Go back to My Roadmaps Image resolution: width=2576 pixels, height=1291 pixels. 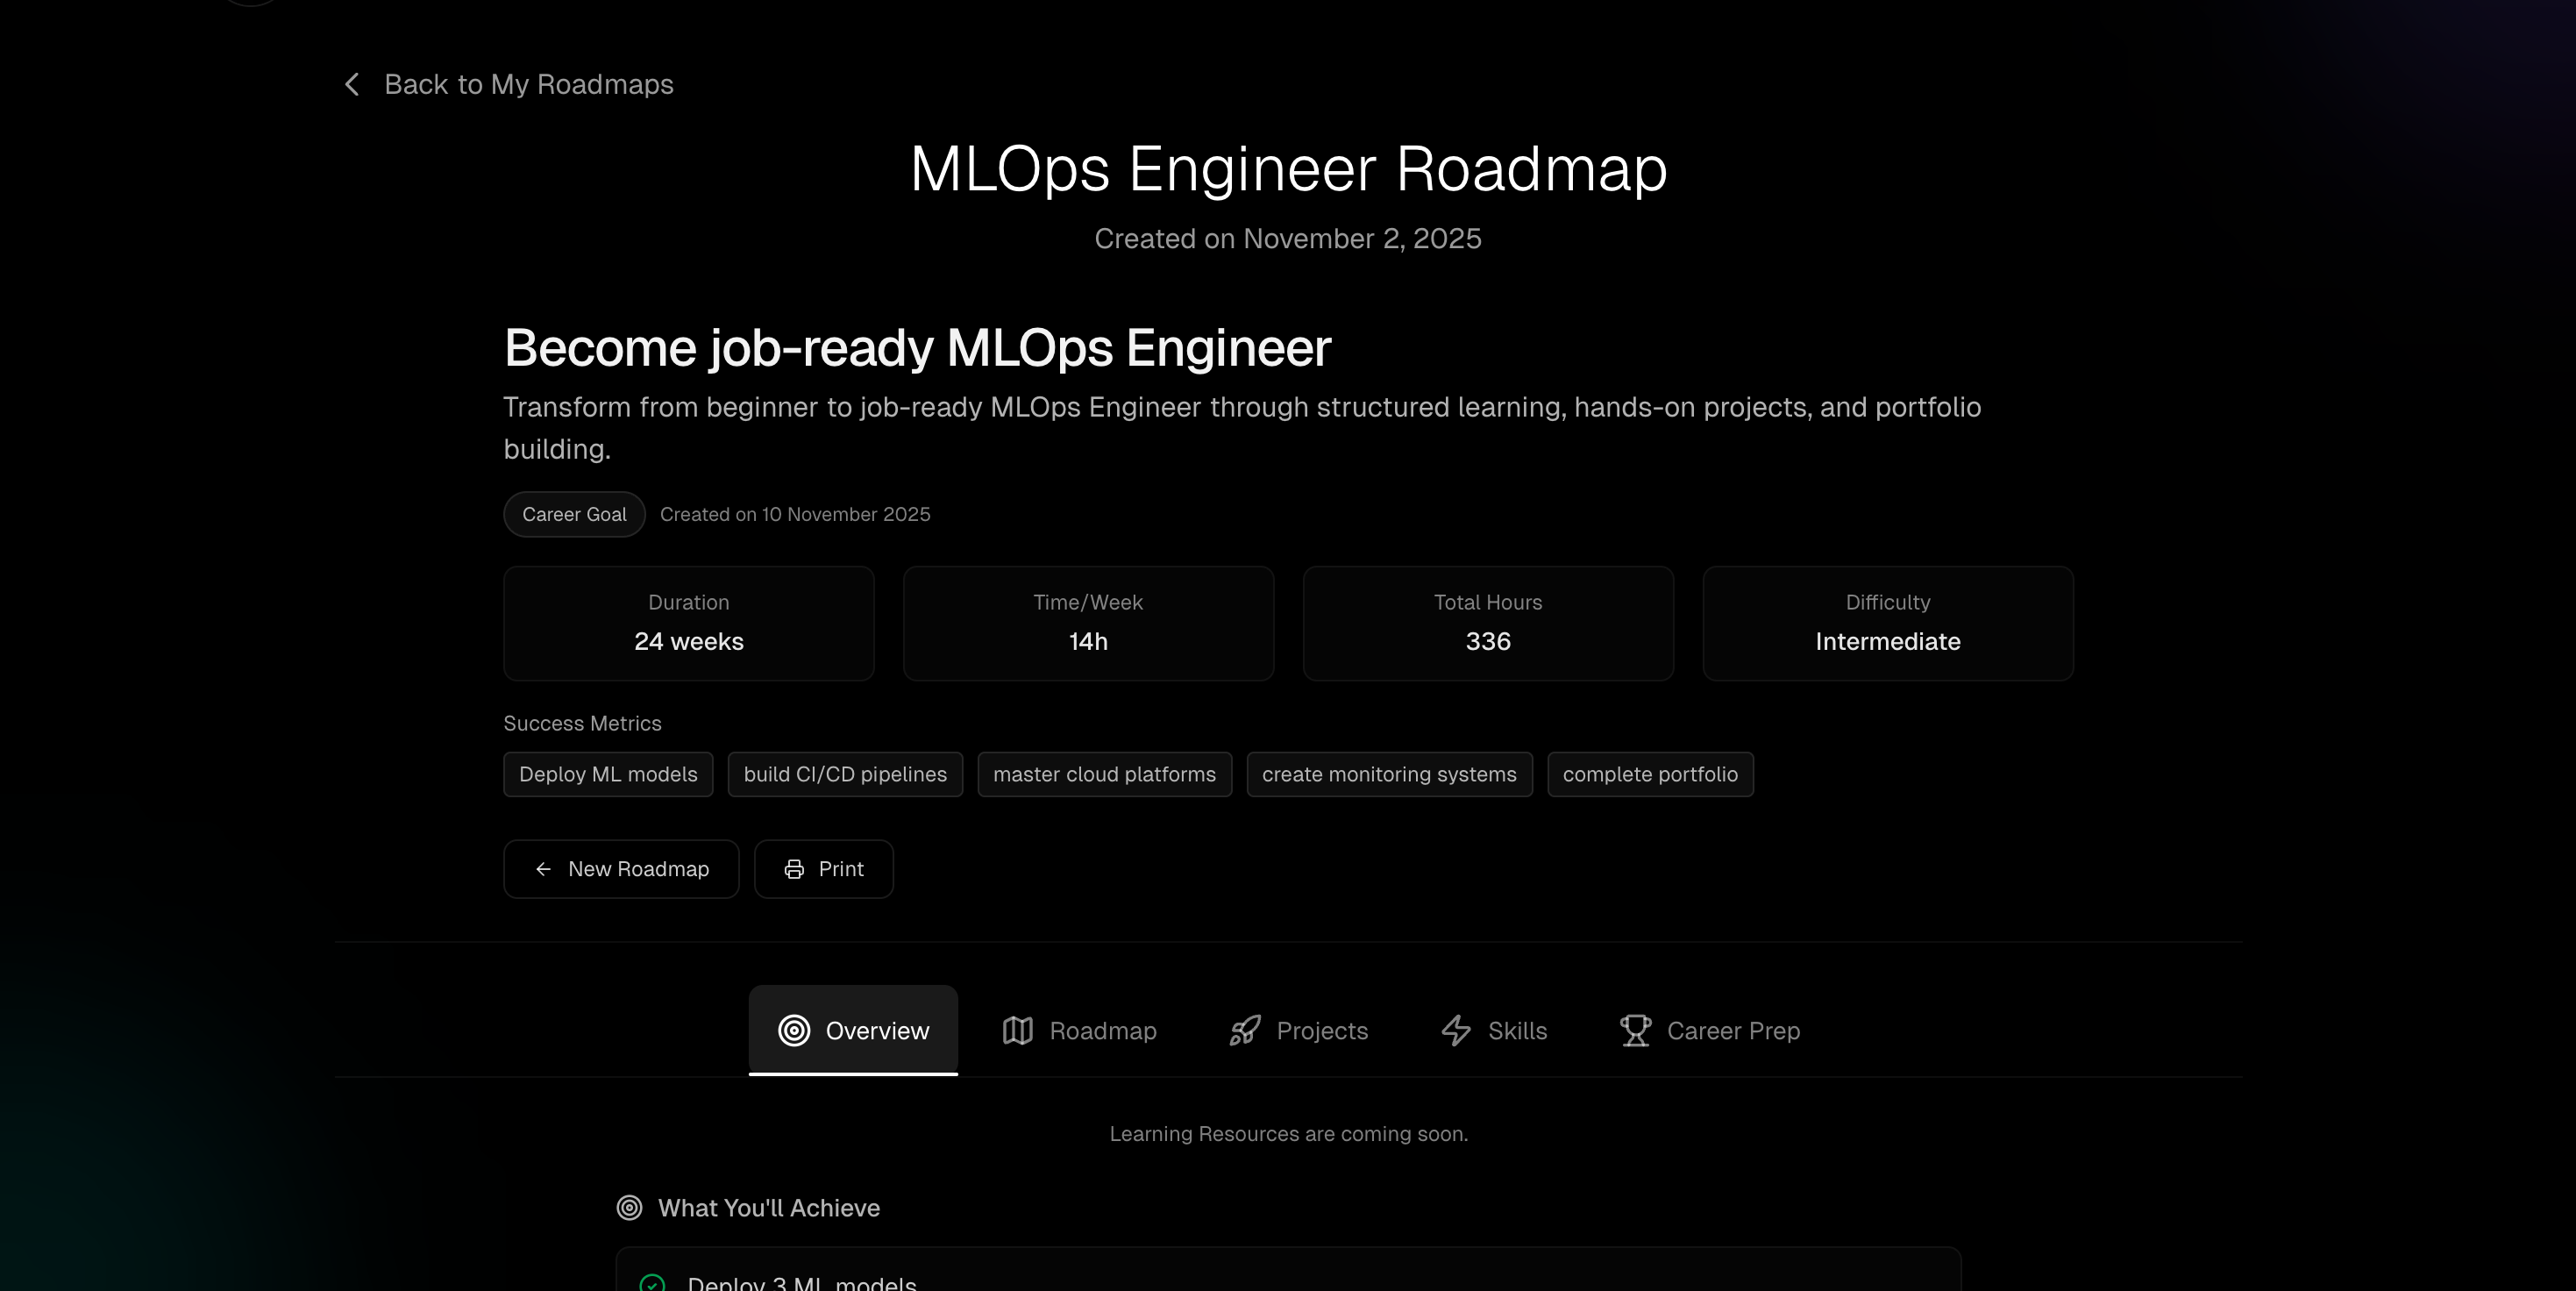pyautogui.click(x=508, y=85)
